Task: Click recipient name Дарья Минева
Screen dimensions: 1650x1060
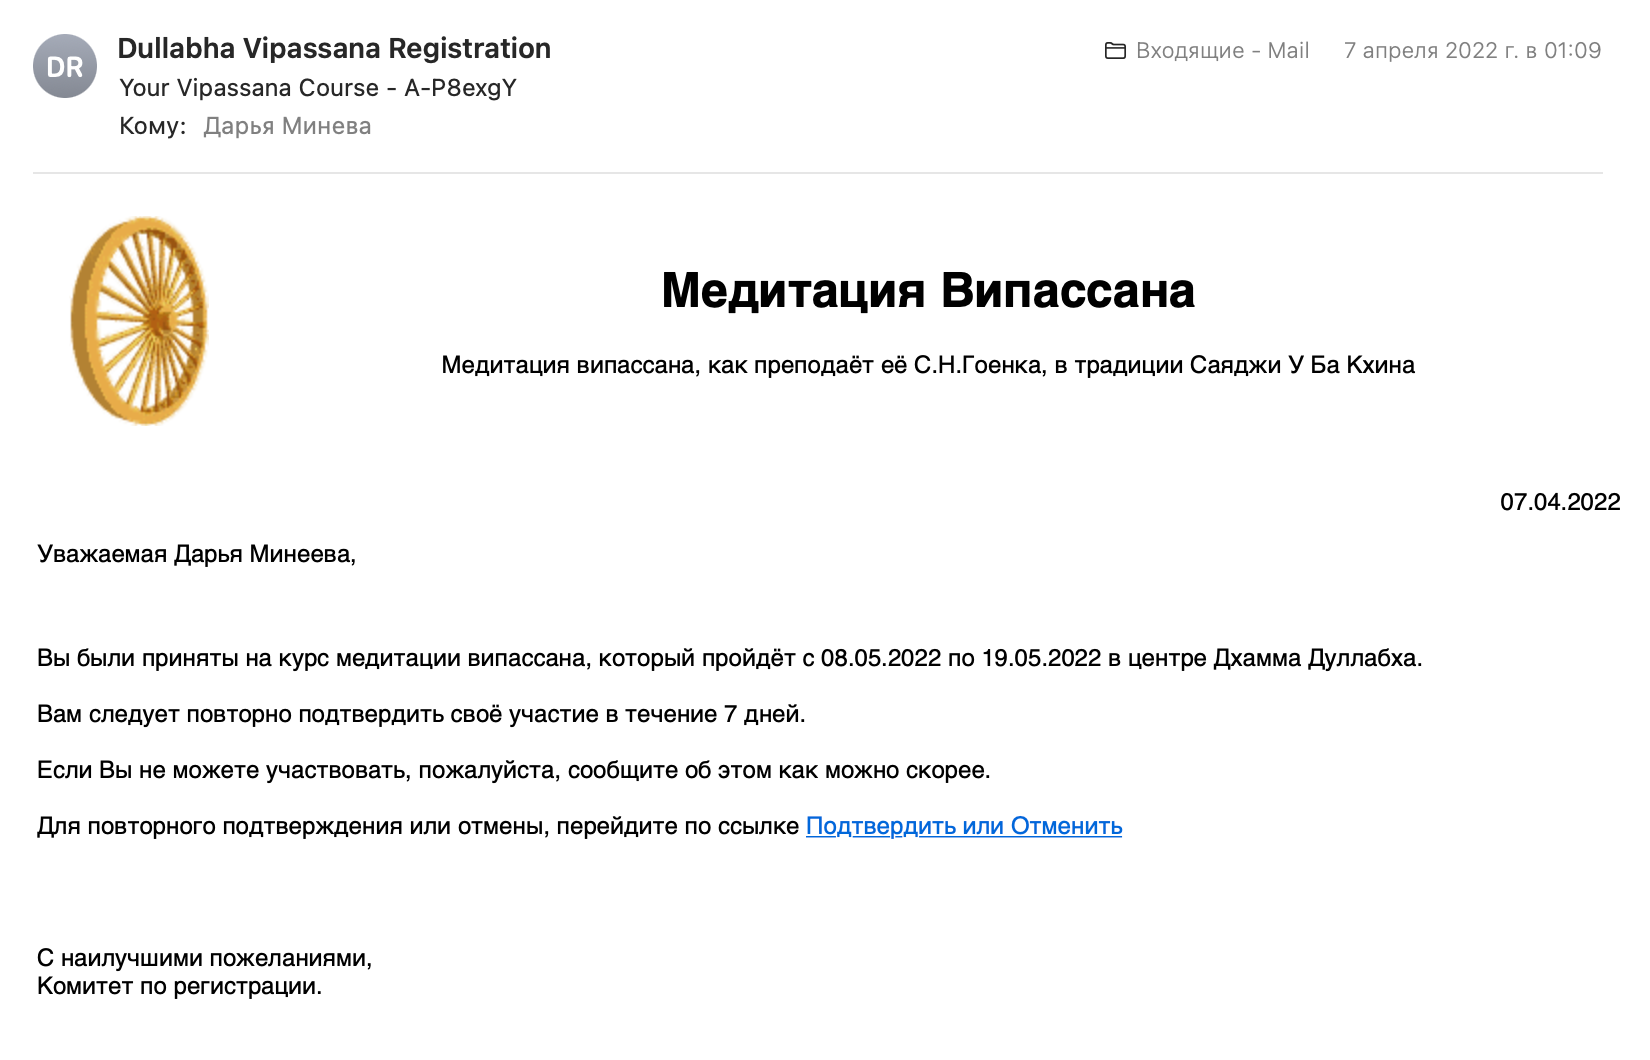Action: (287, 126)
